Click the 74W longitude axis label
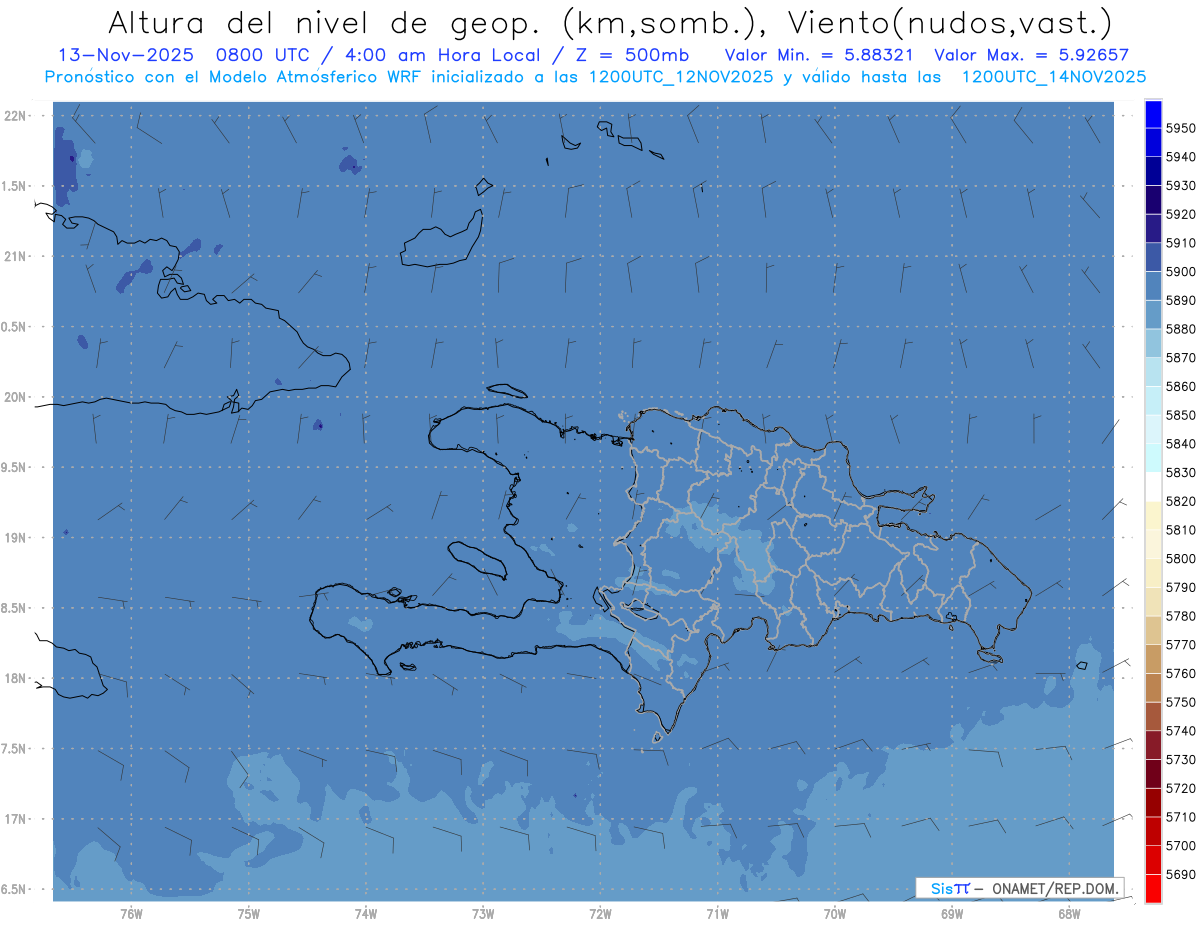This screenshot has width=1200, height=927. 365,914
